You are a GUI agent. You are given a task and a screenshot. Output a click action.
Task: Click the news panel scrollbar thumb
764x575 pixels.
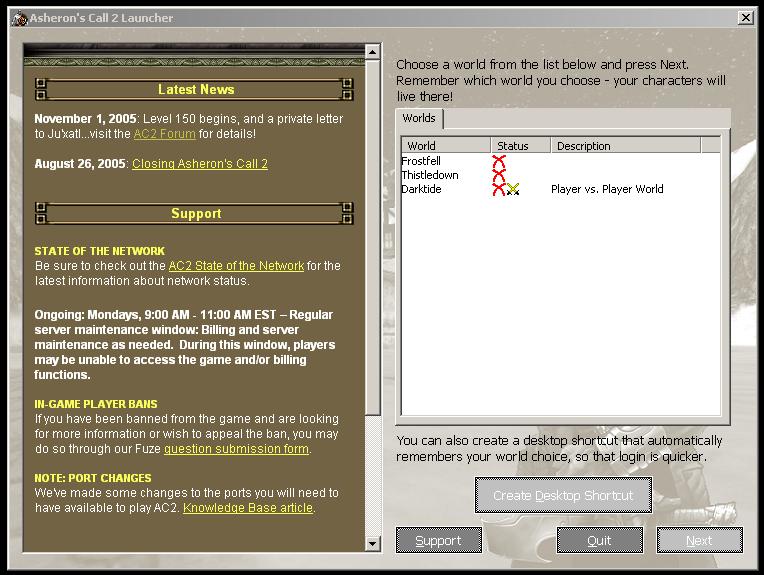click(373, 237)
